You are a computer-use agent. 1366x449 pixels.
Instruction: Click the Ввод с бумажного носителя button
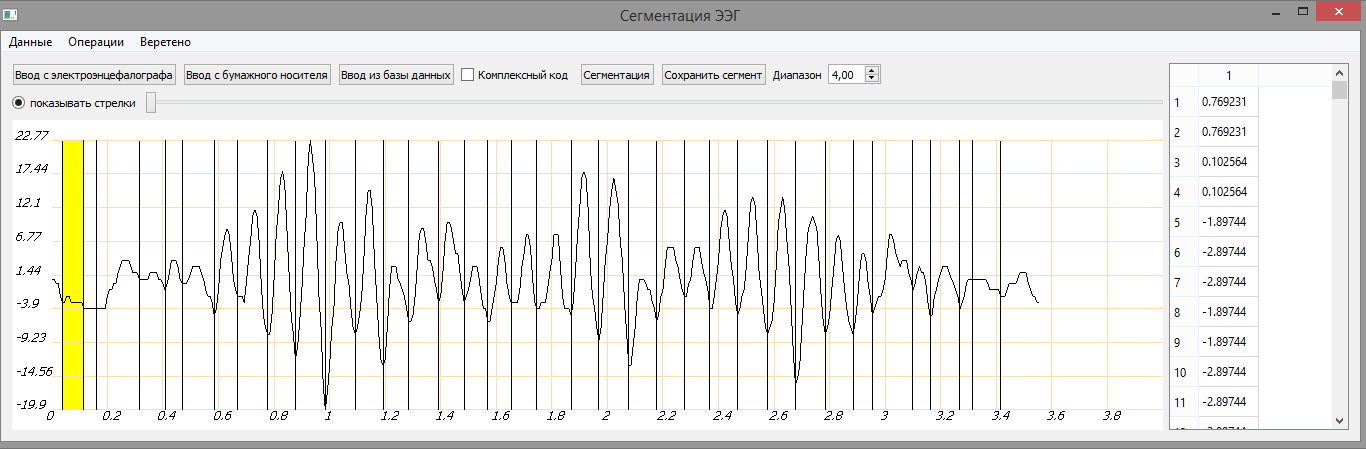(257, 75)
